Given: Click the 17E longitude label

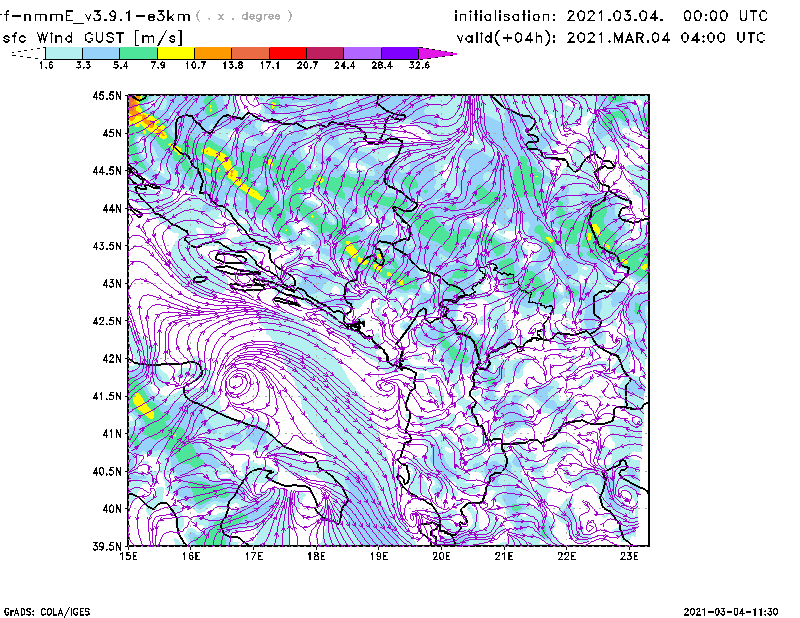Looking at the screenshot, I should 254,556.
